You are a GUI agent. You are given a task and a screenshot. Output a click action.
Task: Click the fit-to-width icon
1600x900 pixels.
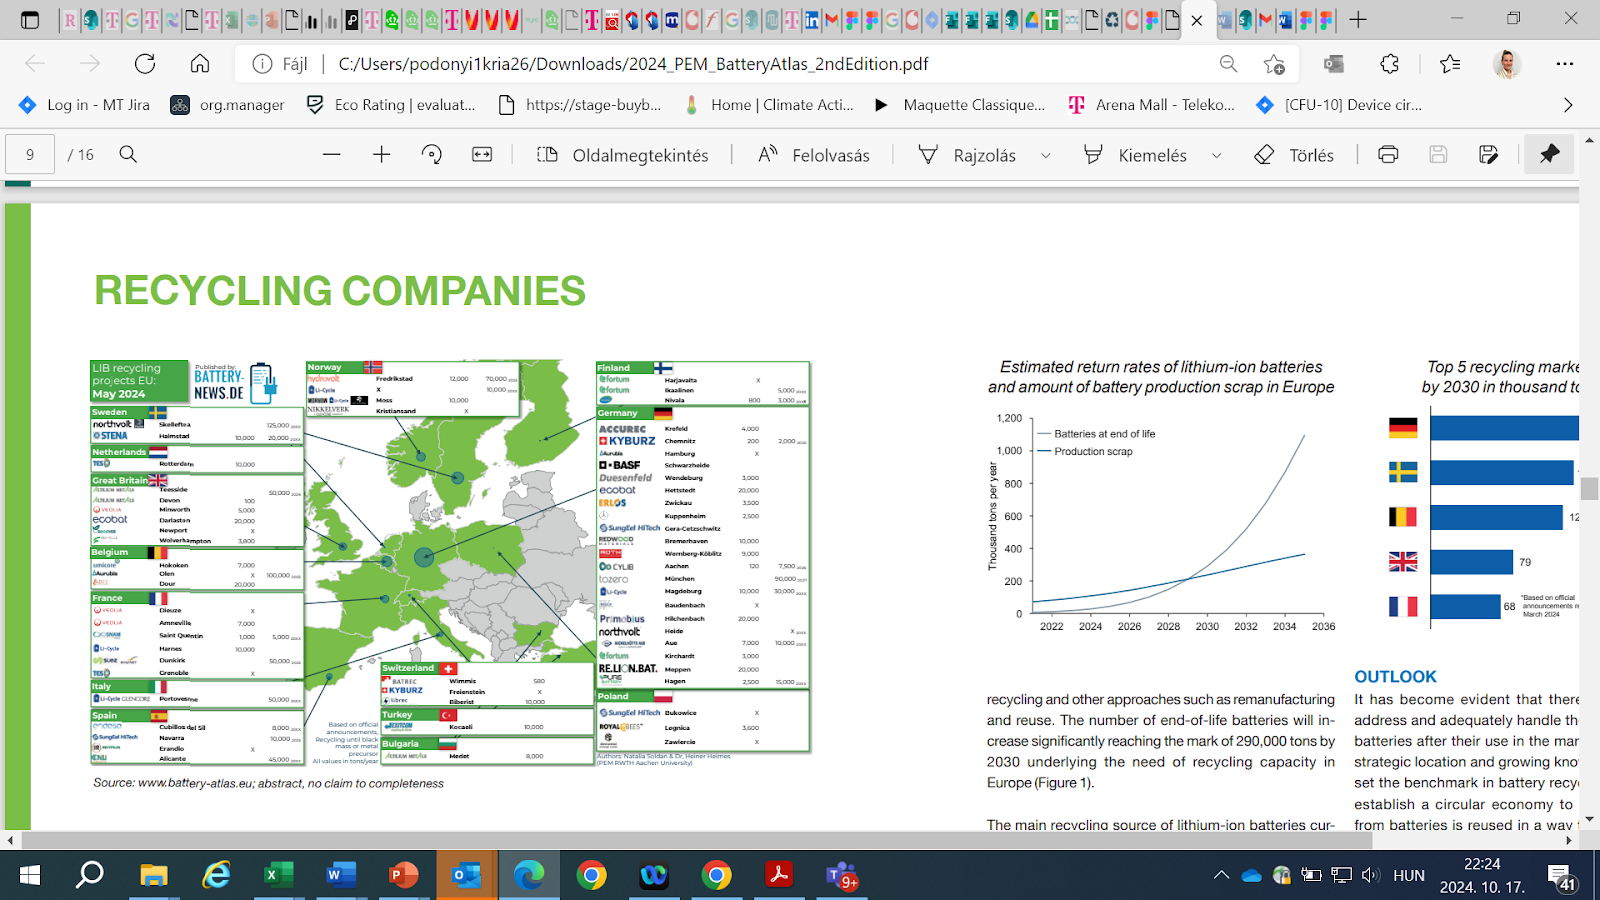[x=482, y=155]
